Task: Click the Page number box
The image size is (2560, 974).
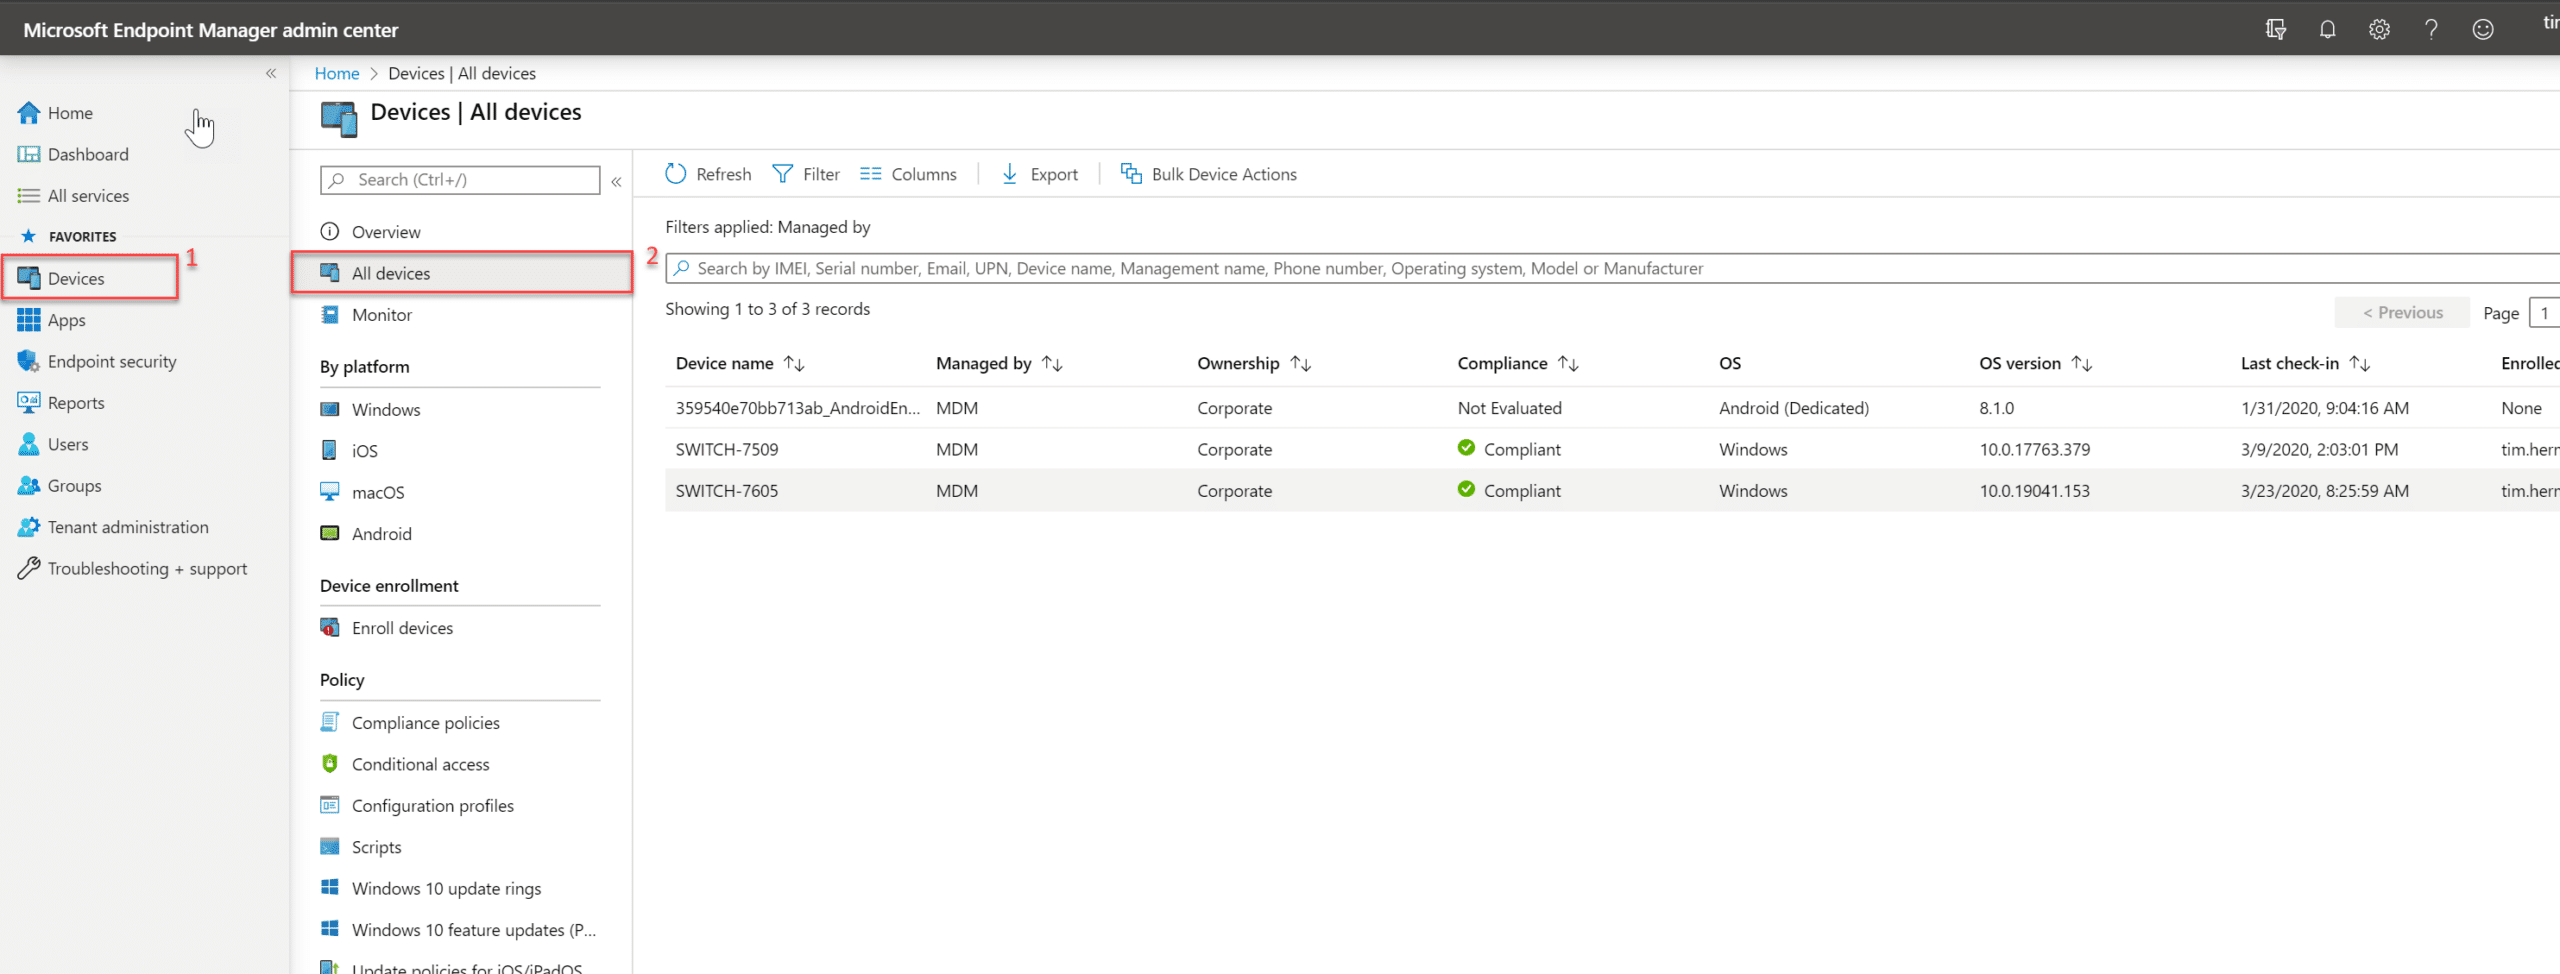Action: click(2544, 313)
